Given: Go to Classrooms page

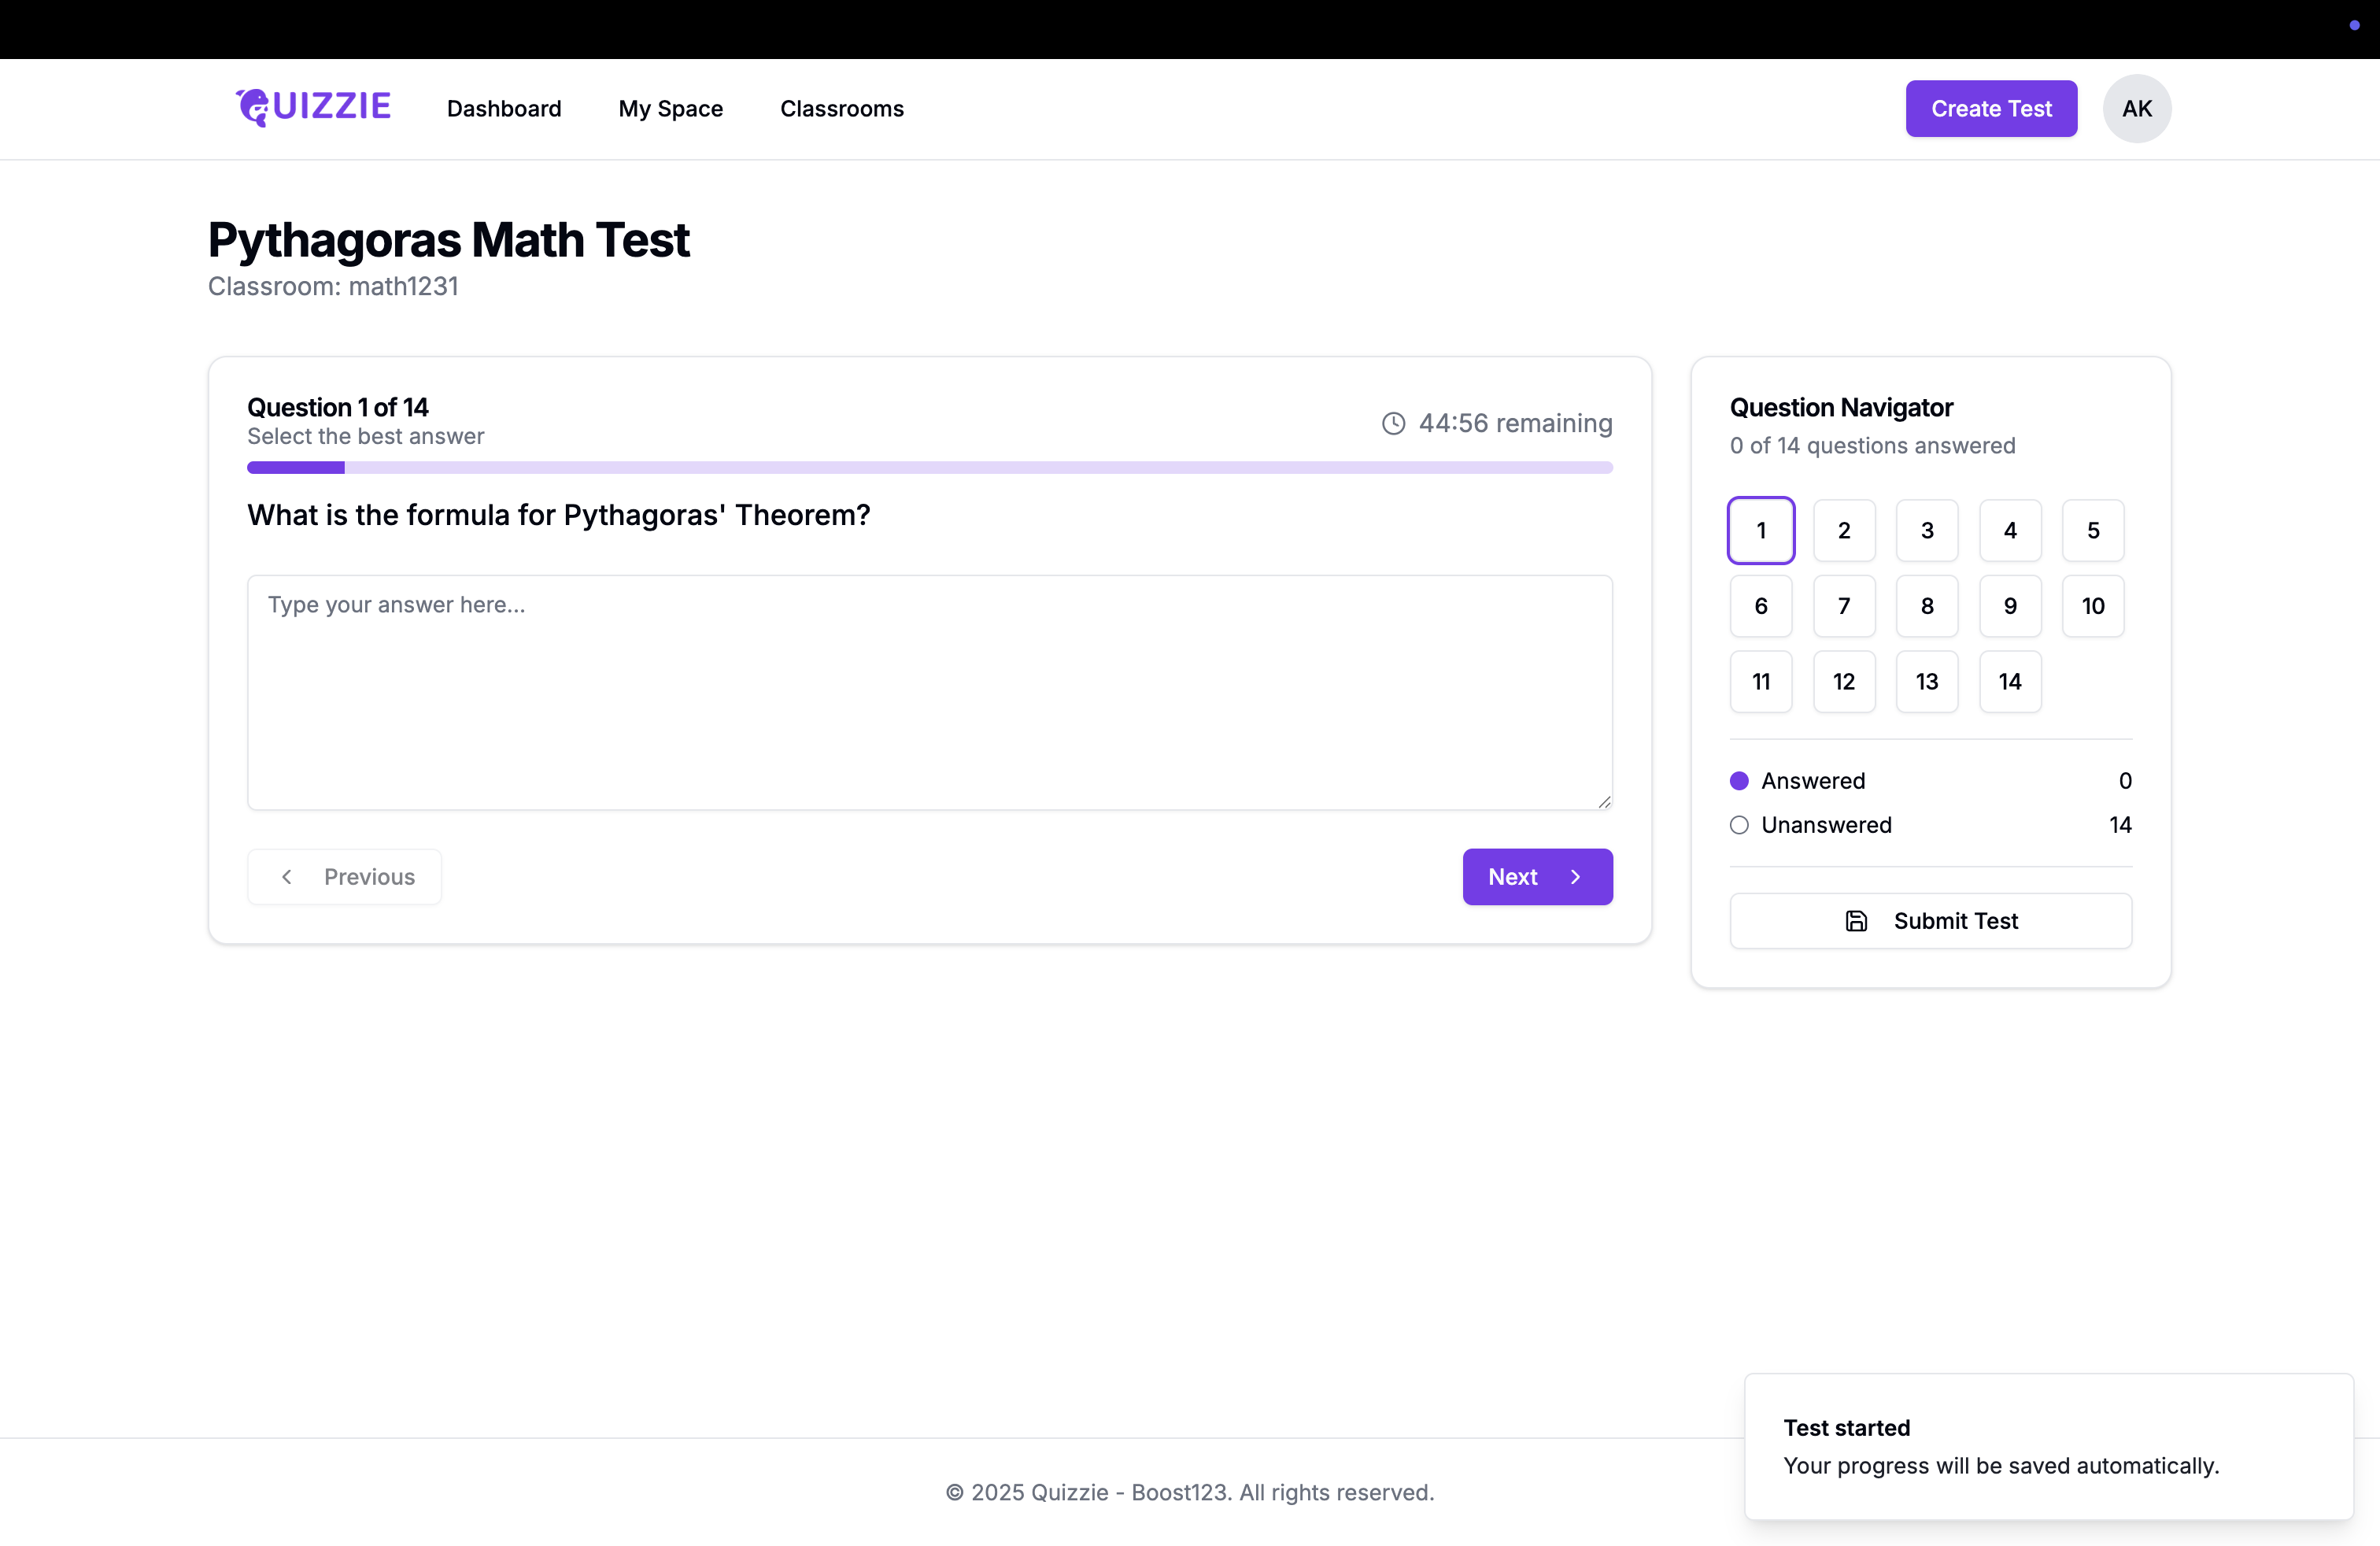Looking at the screenshot, I should tap(841, 108).
